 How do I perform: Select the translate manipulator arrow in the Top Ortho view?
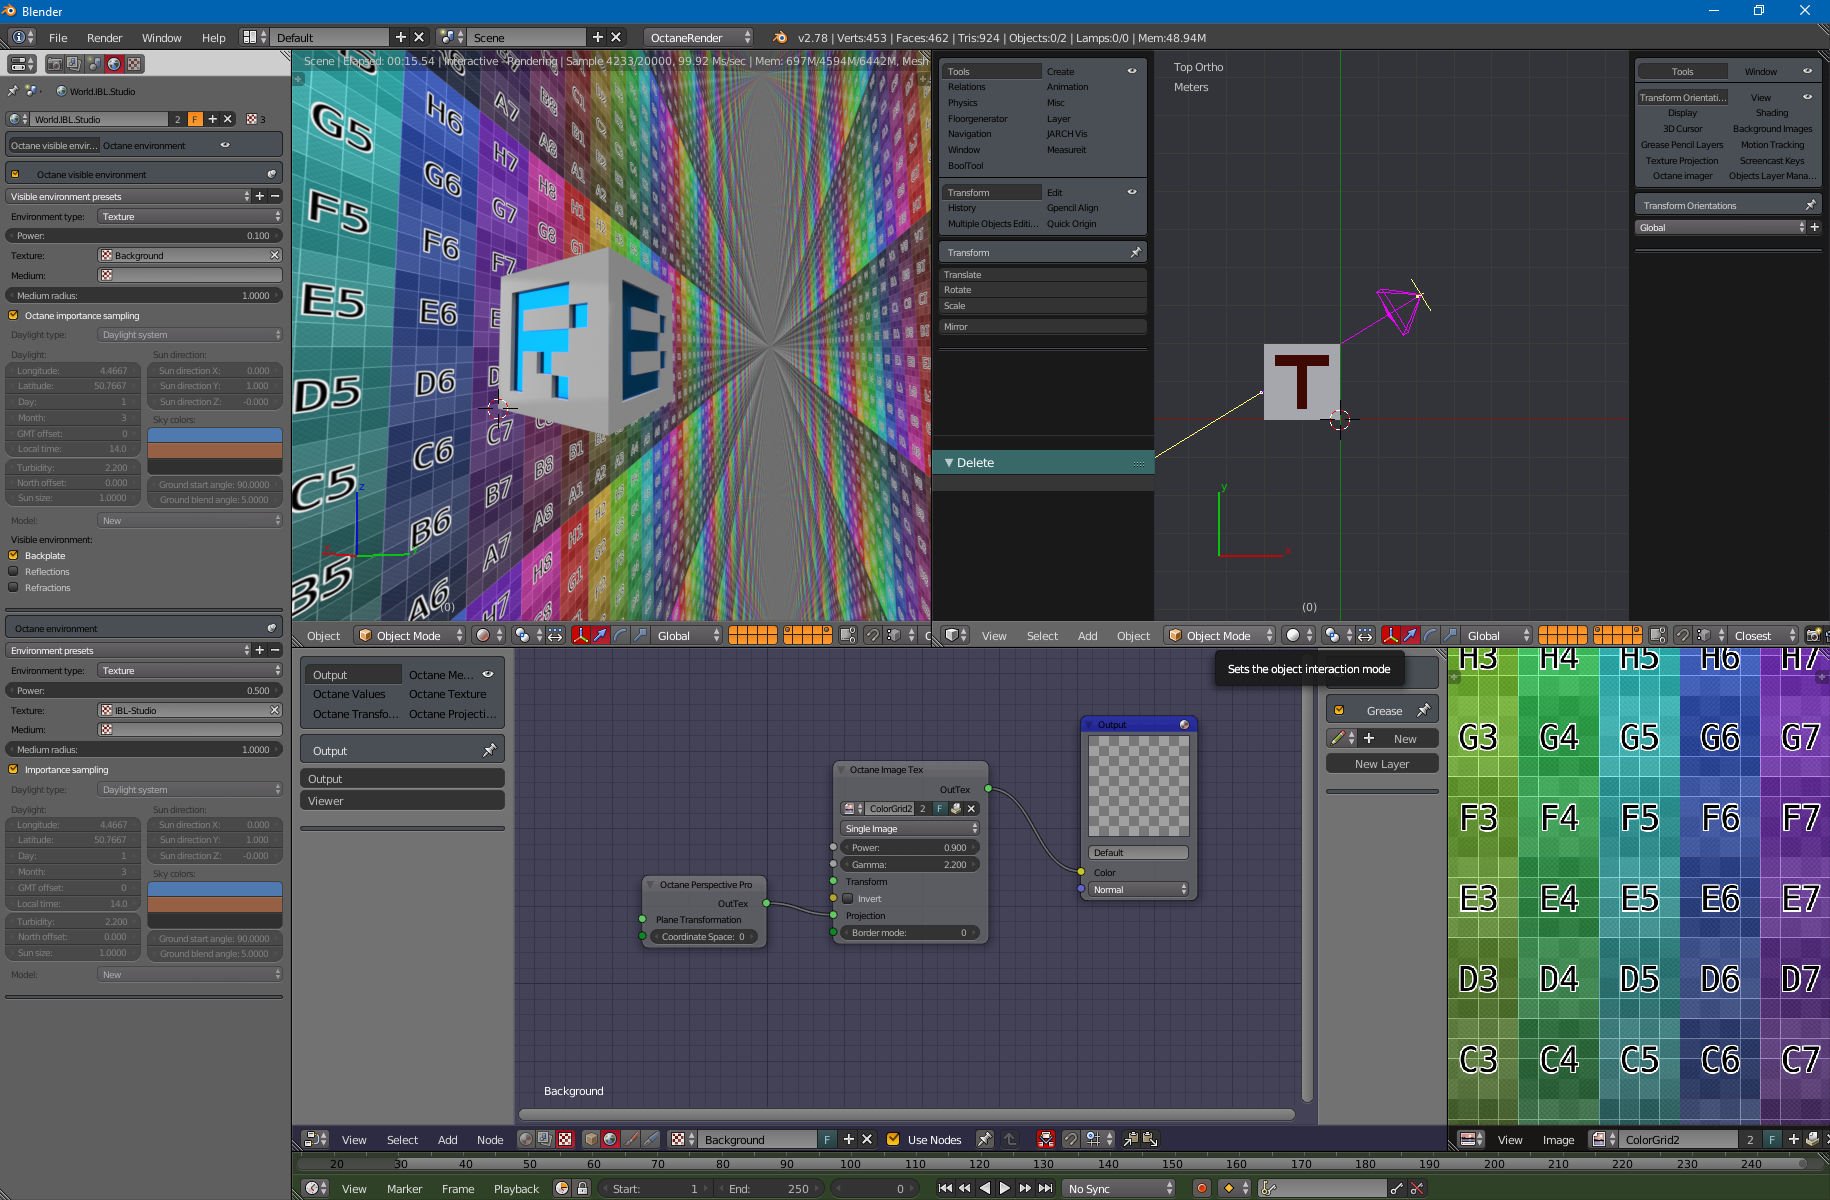(1410, 636)
